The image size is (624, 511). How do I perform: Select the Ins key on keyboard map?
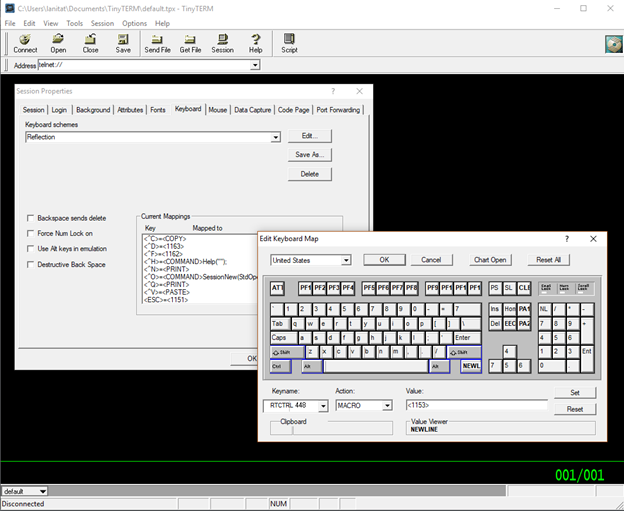click(495, 309)
